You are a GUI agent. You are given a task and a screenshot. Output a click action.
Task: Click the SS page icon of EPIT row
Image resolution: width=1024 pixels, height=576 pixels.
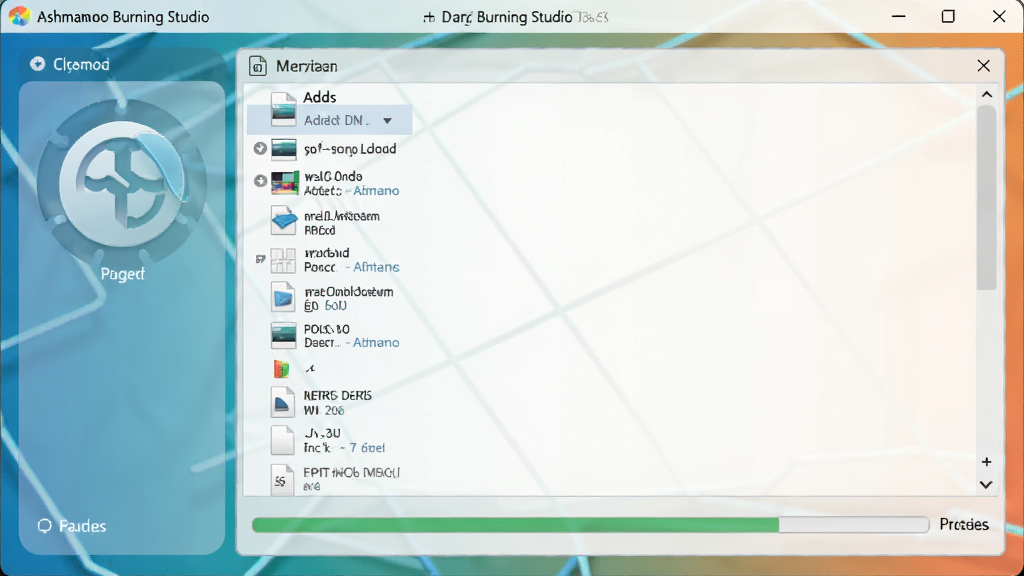coord(282,479)
